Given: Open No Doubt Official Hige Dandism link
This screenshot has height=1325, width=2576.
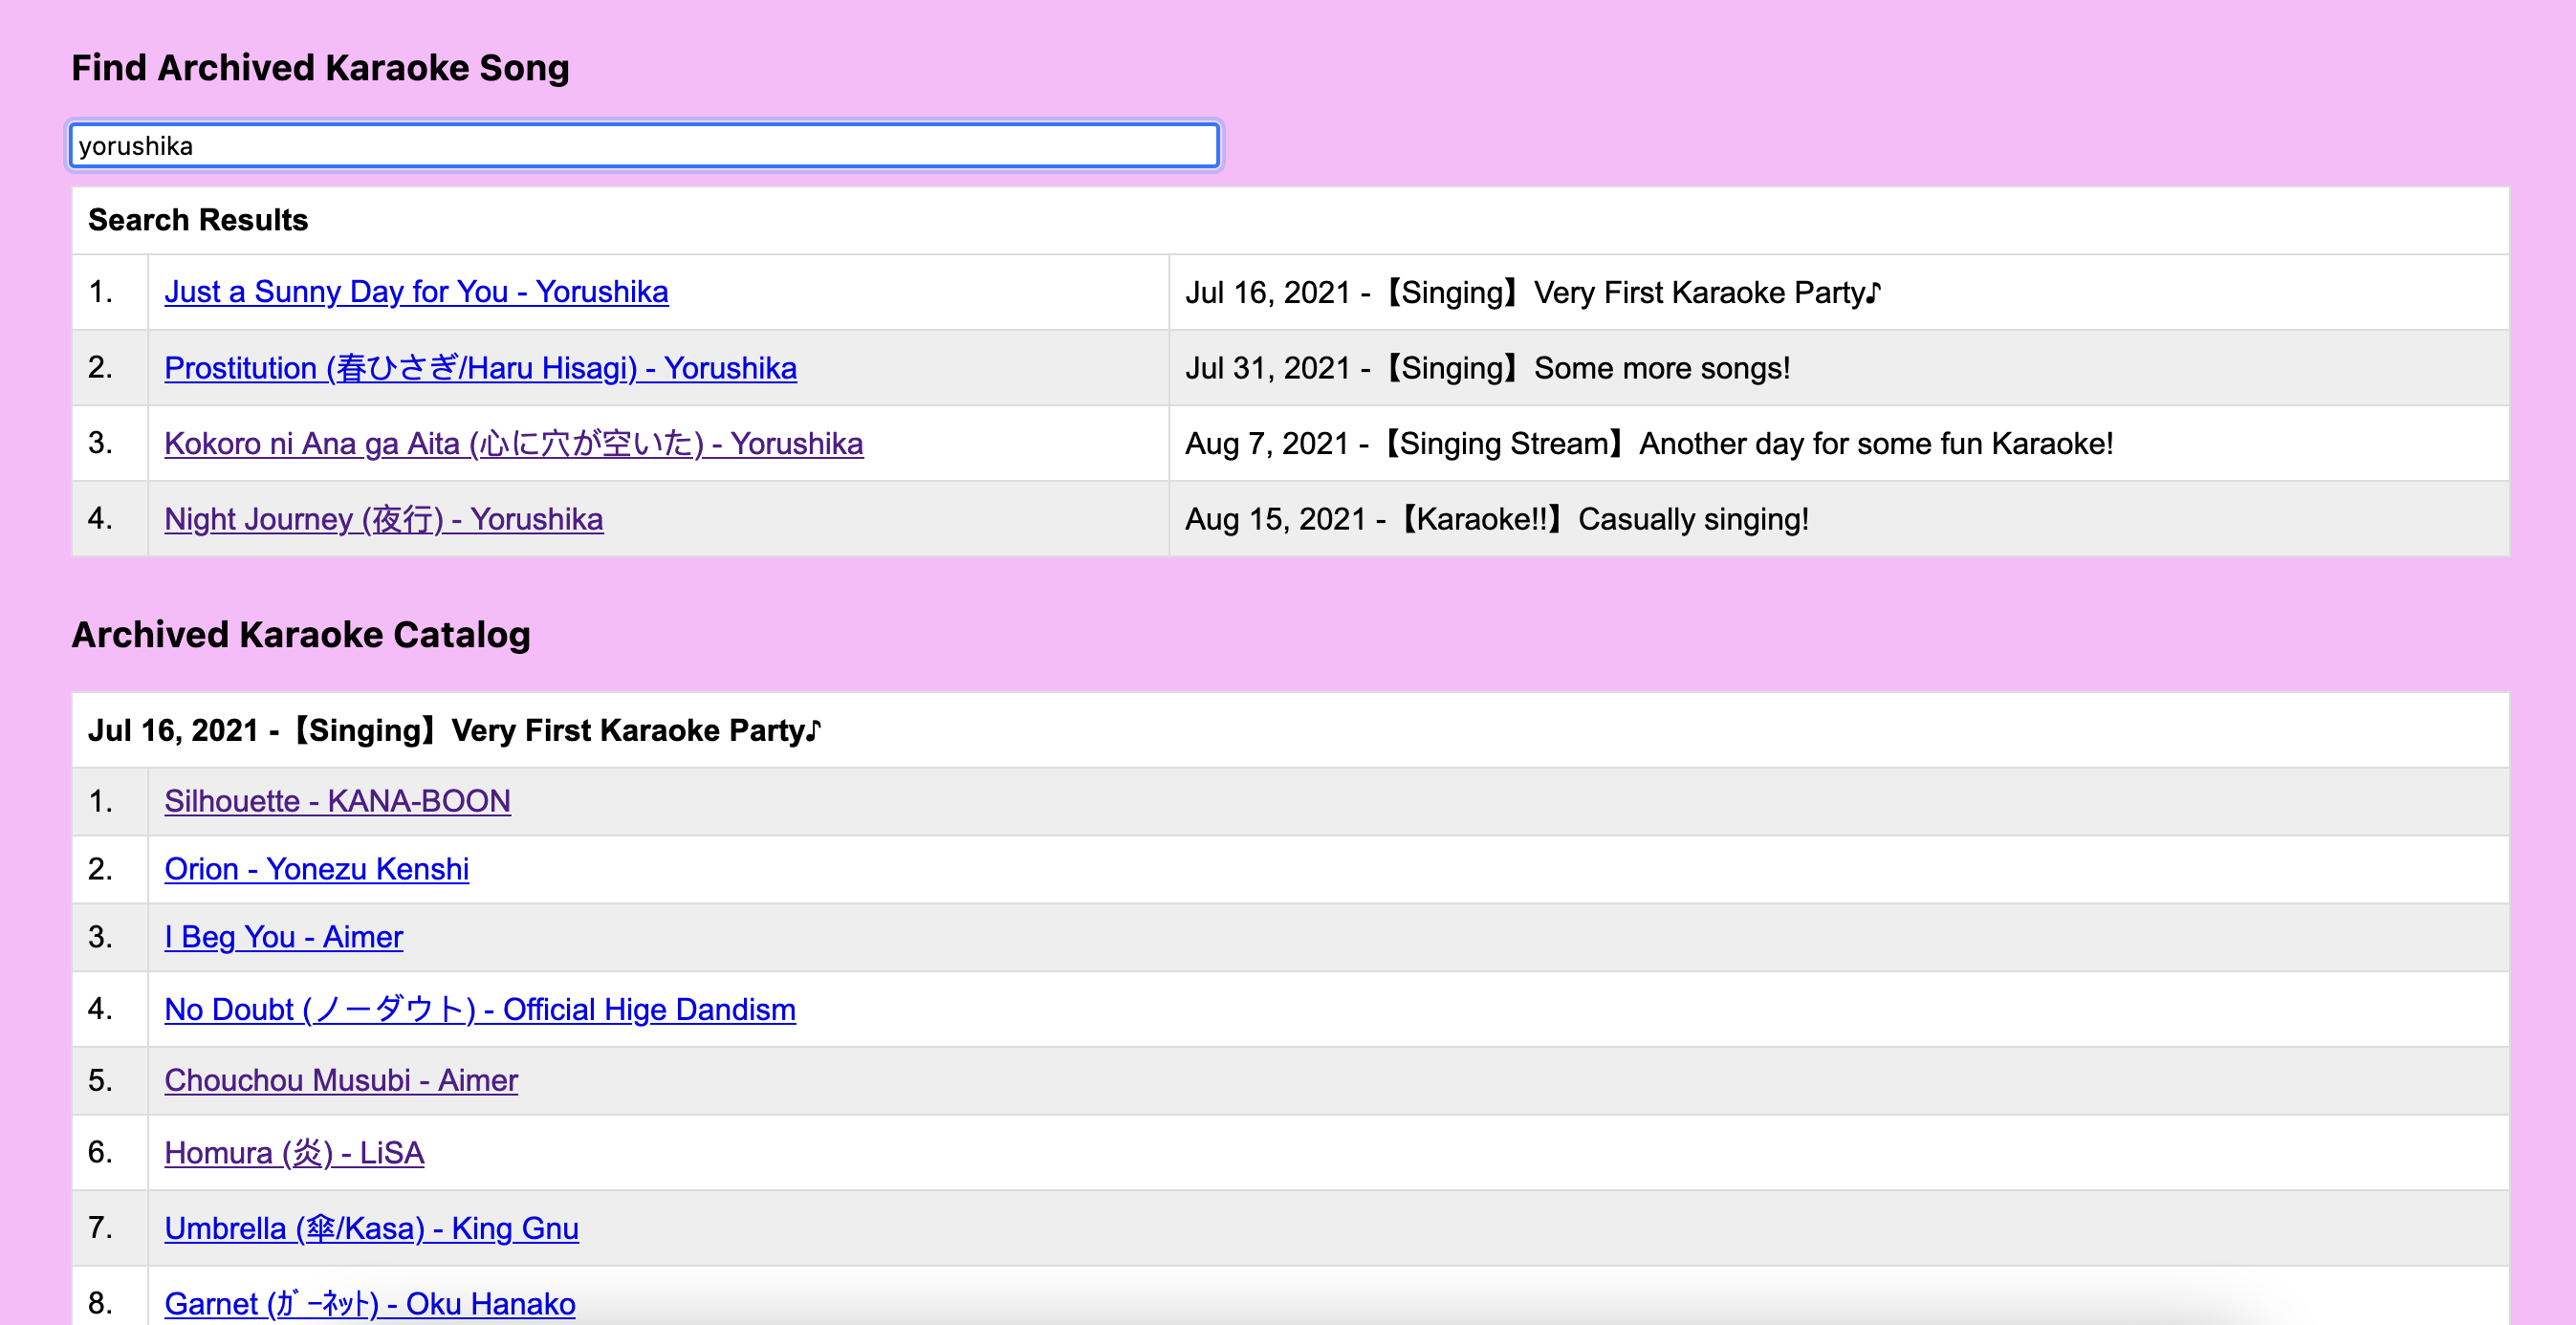Looking at the screenshot, I should tap(479, 1009).
